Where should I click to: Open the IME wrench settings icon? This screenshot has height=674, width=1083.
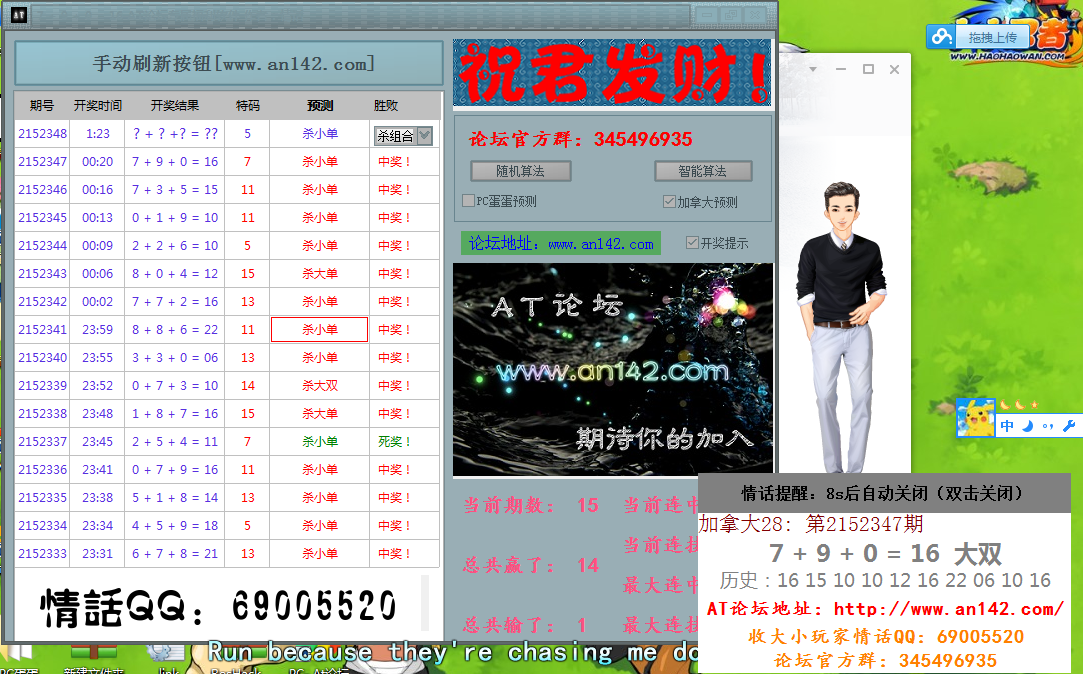click(1067, 426)
